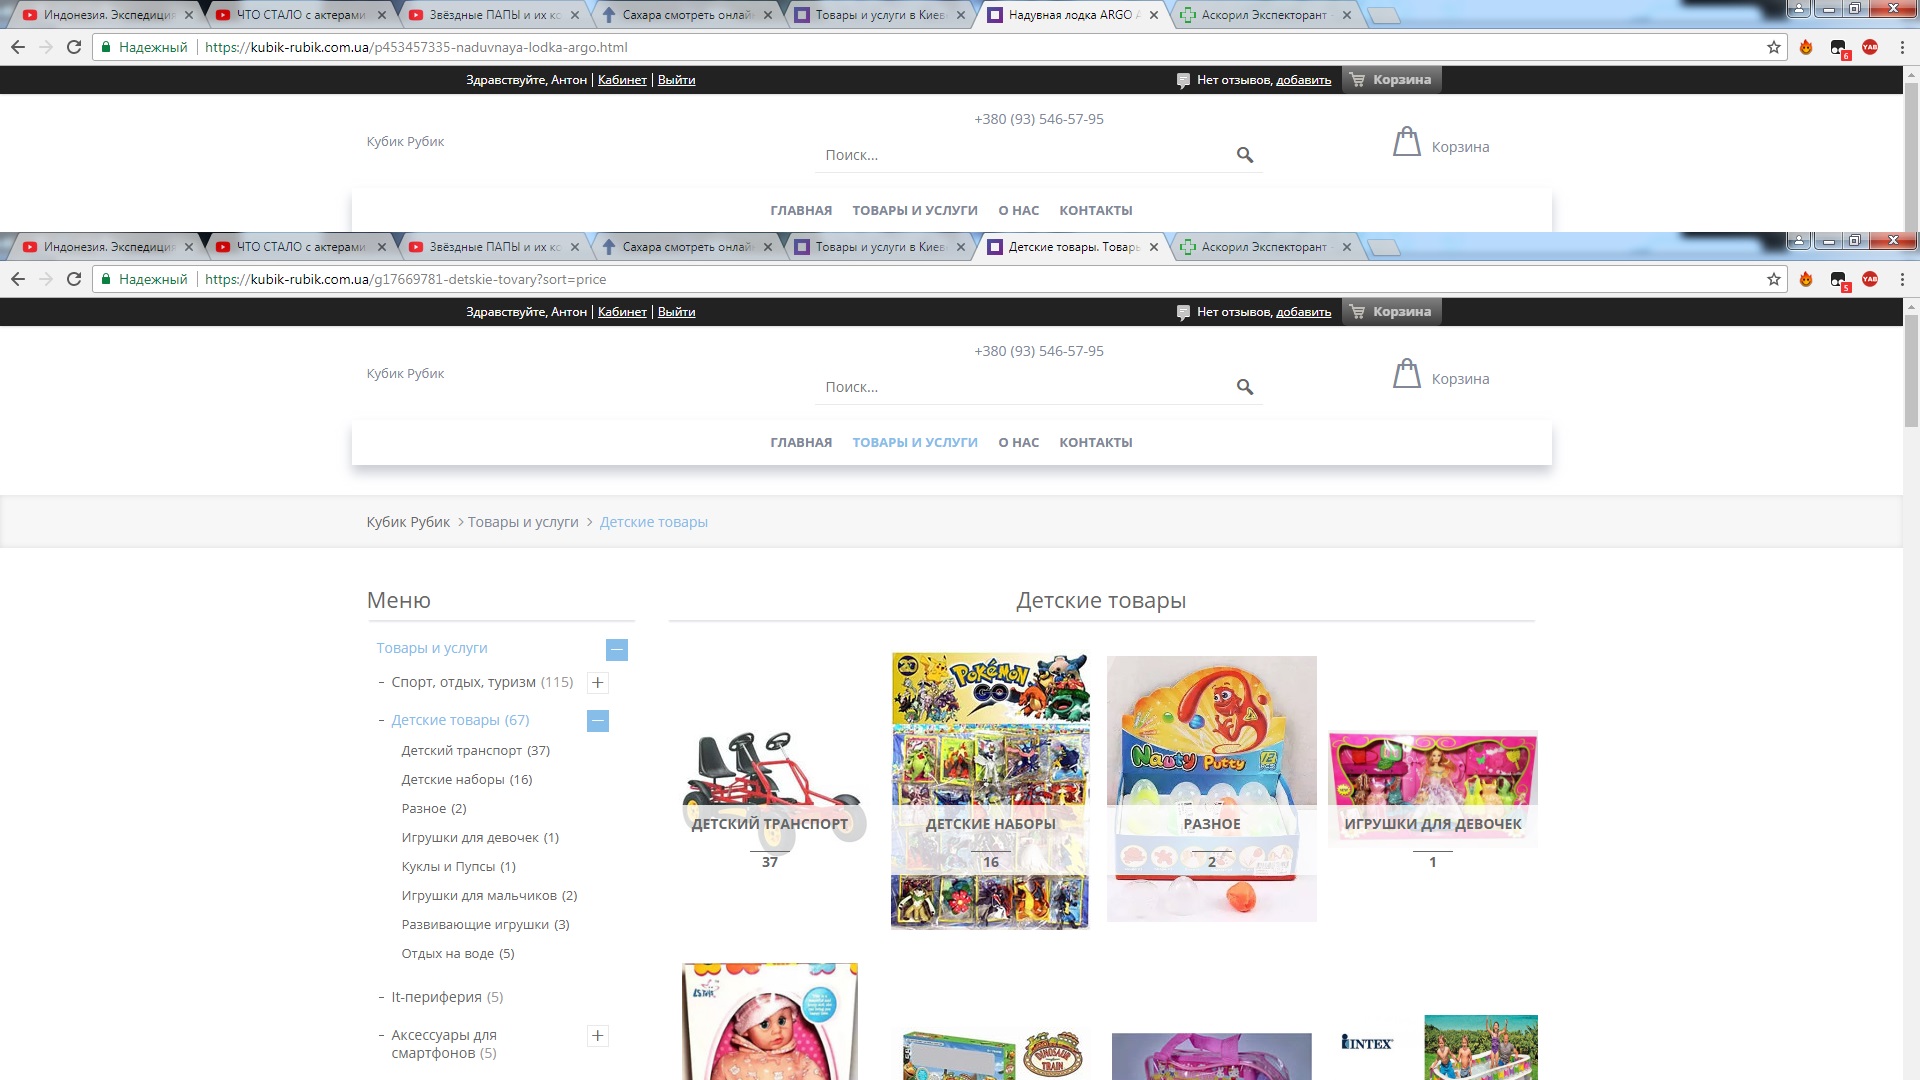Click Товары и услуги breadcrumb link

[523, 522]
